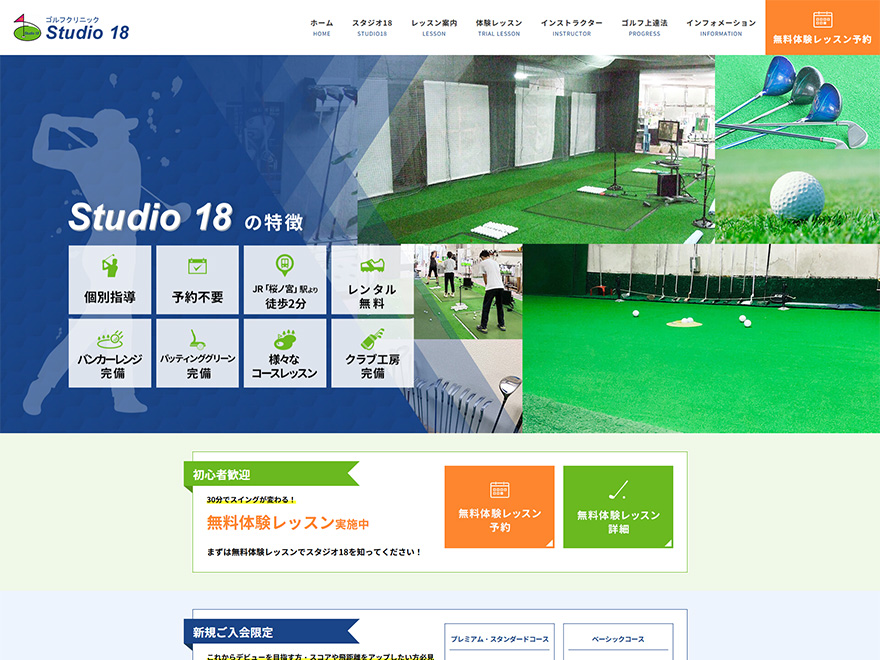The width and height of the screenshot is (880, 660).
Task: Click the indoor driving range photo
Action: click(x=536, y=149)
